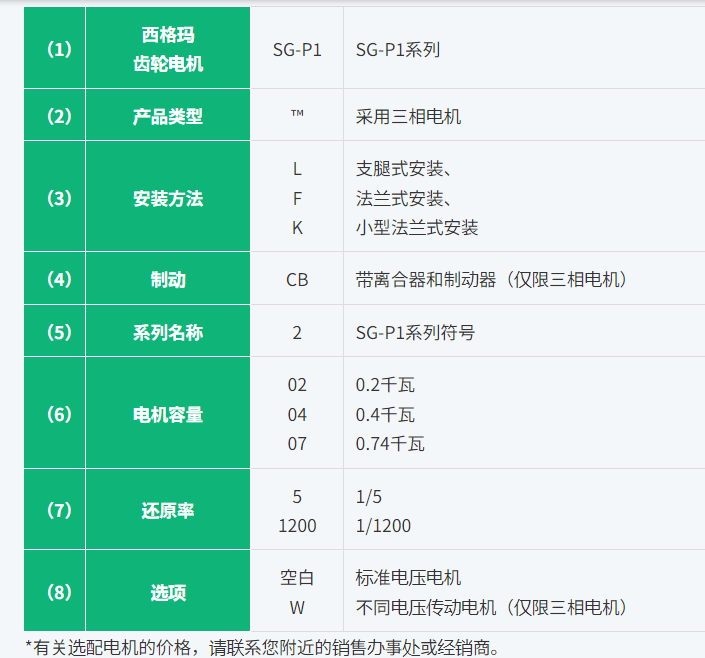Click the 支腿式安装 description
705x658 pixels.
(403, 169)
